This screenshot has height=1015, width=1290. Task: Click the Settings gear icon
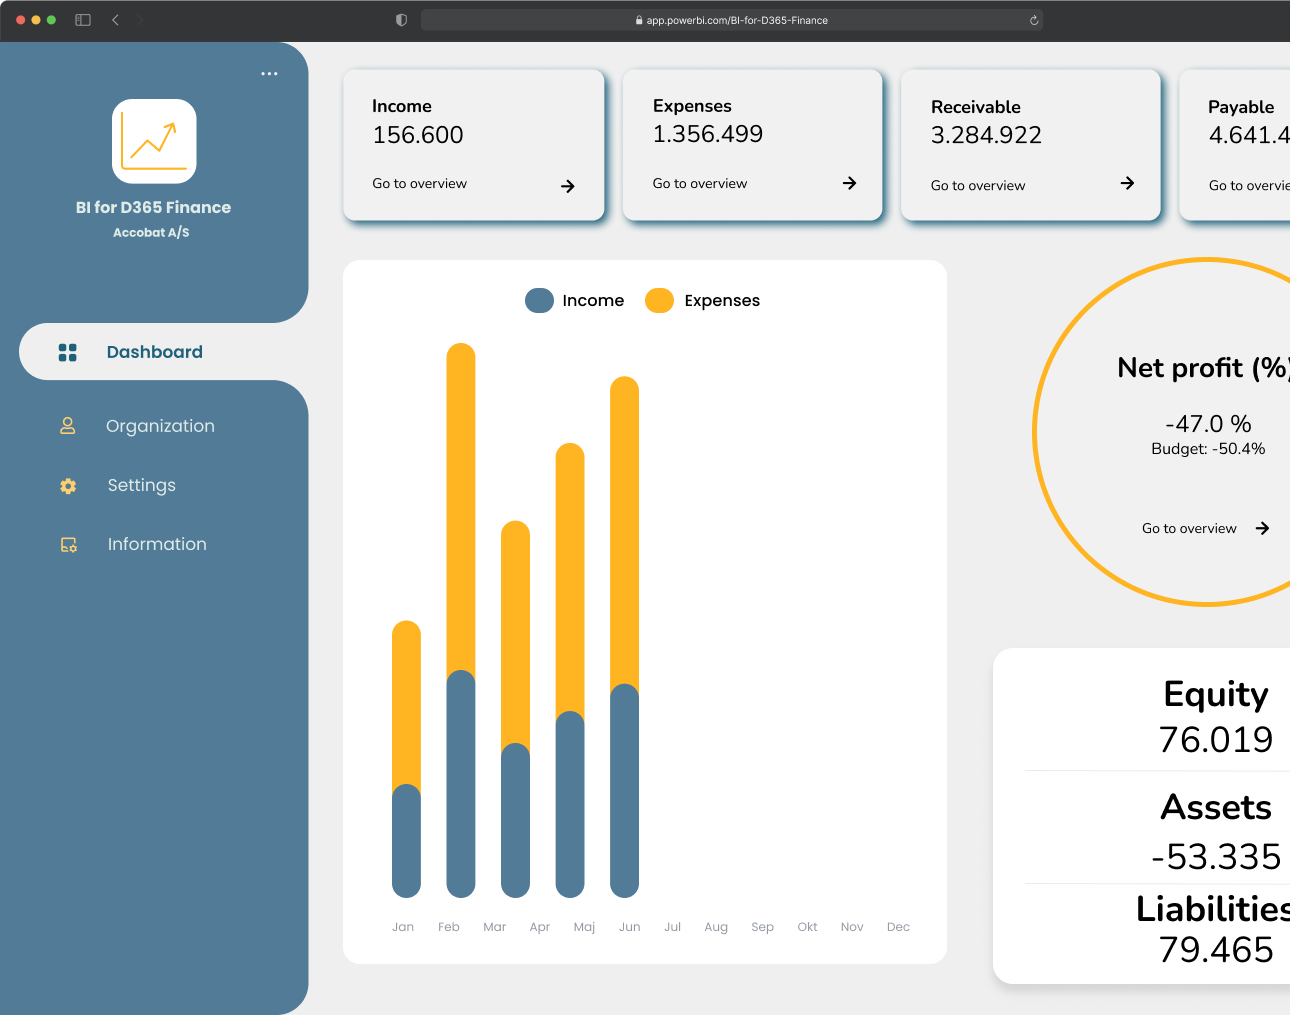[x=68, y=486]
